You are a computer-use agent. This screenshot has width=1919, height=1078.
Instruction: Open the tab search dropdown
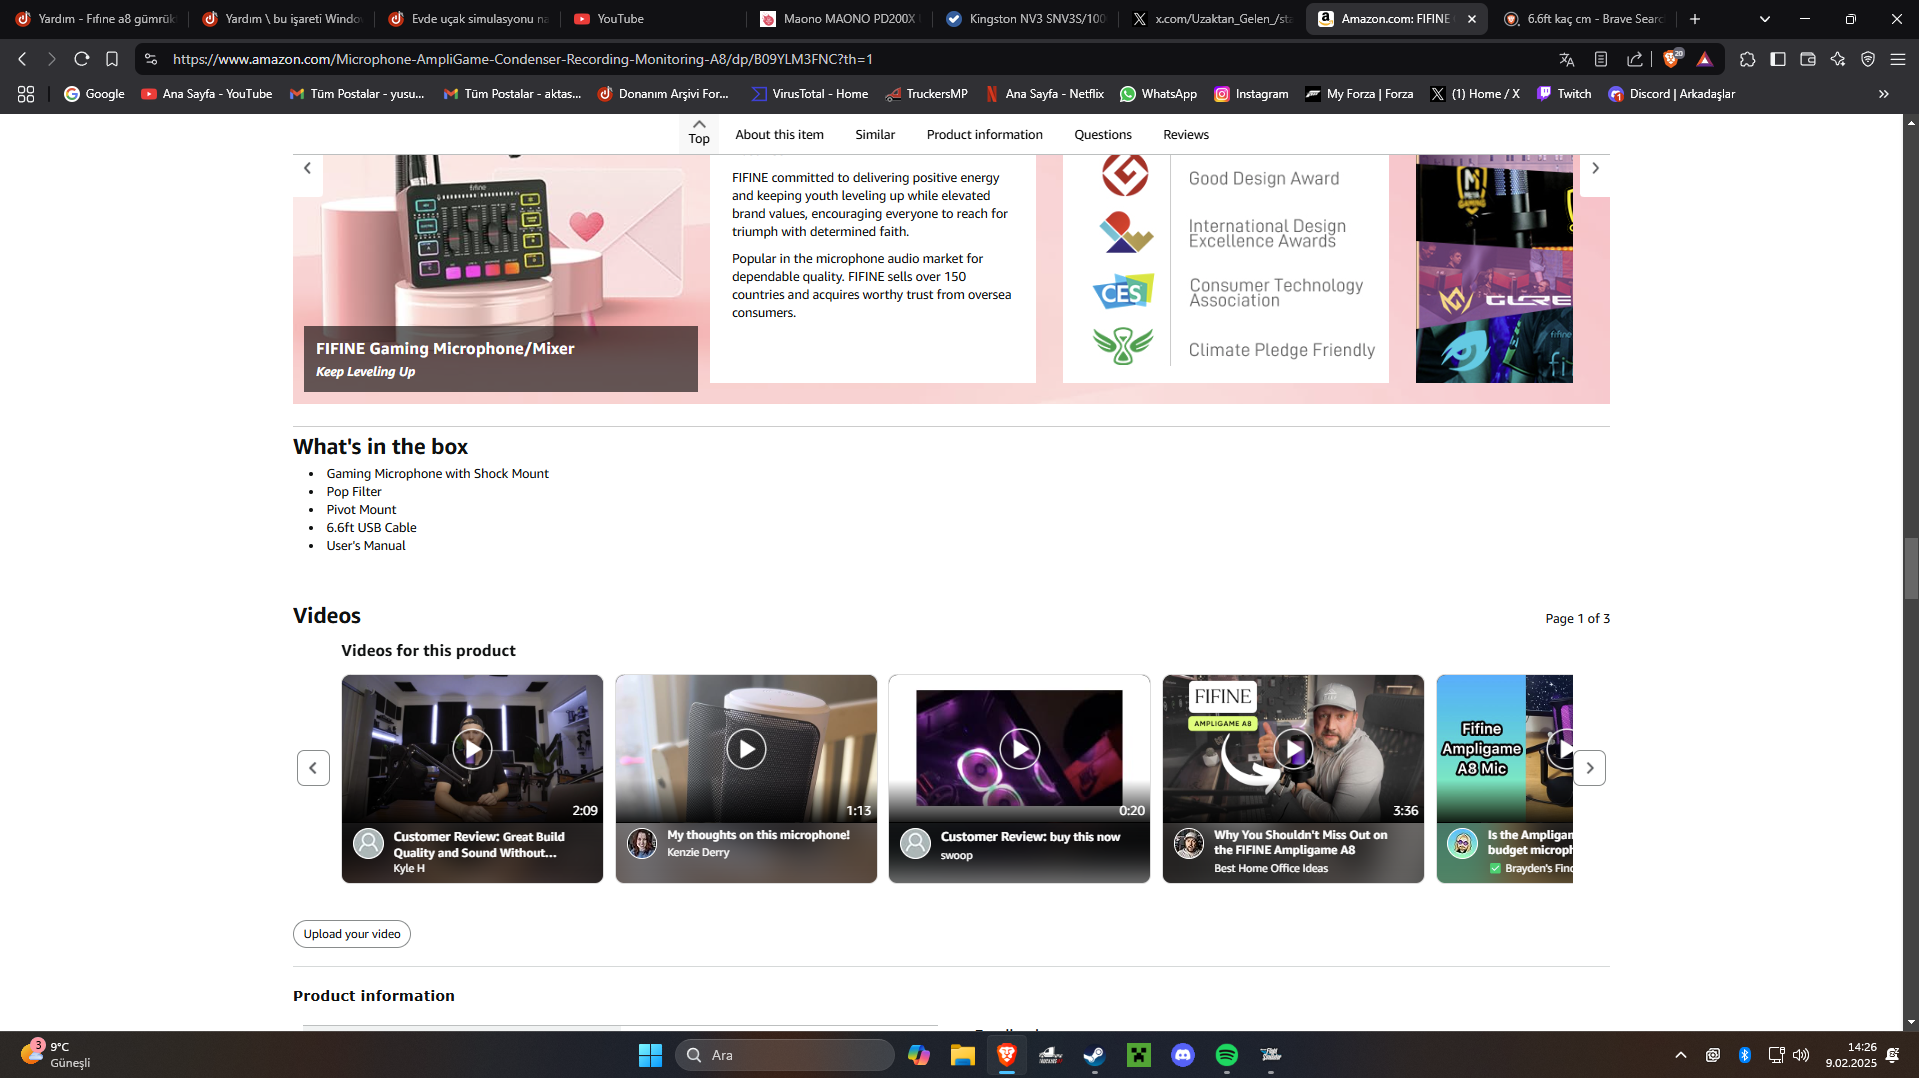pyautogui.click(x=1765, y=19)
